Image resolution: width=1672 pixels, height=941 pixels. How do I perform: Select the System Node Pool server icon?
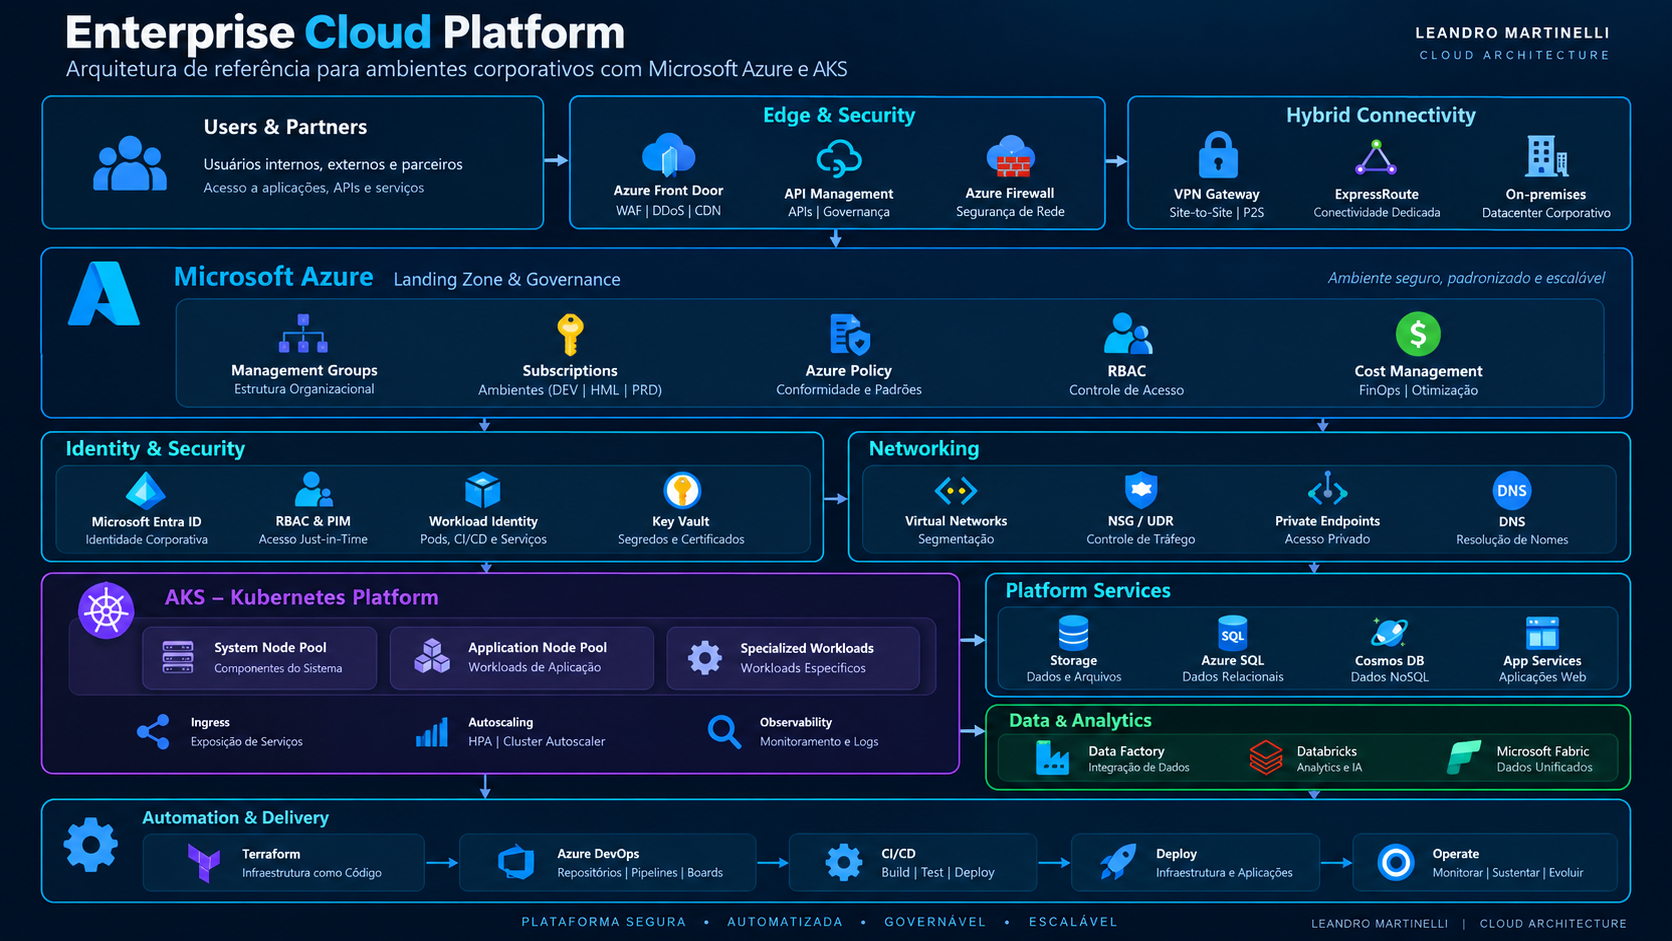click(178, 657)
